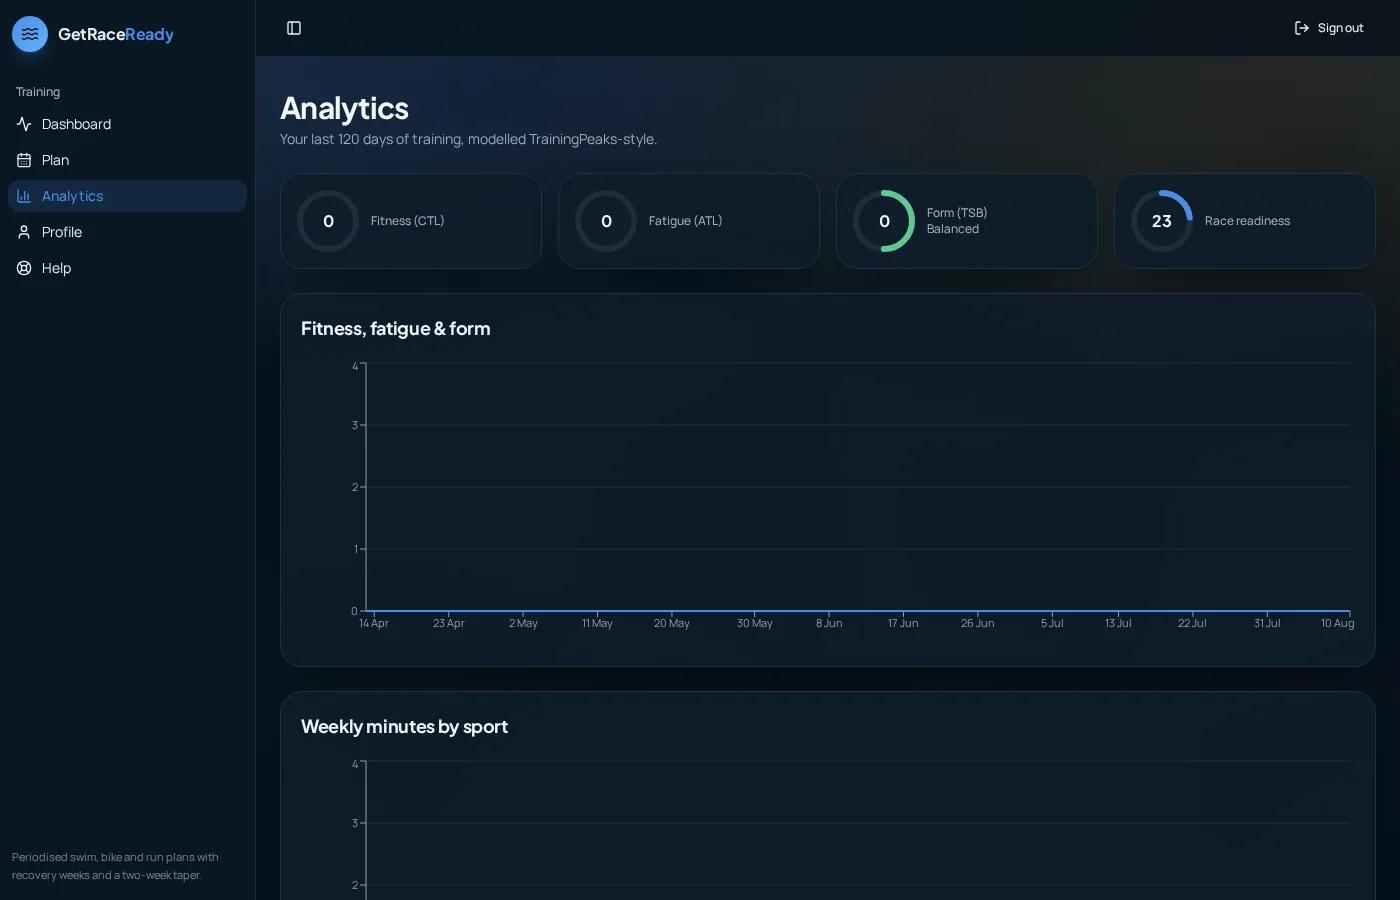Click the 23 Apr axis label
The image size is (1400, 900).
449,623
